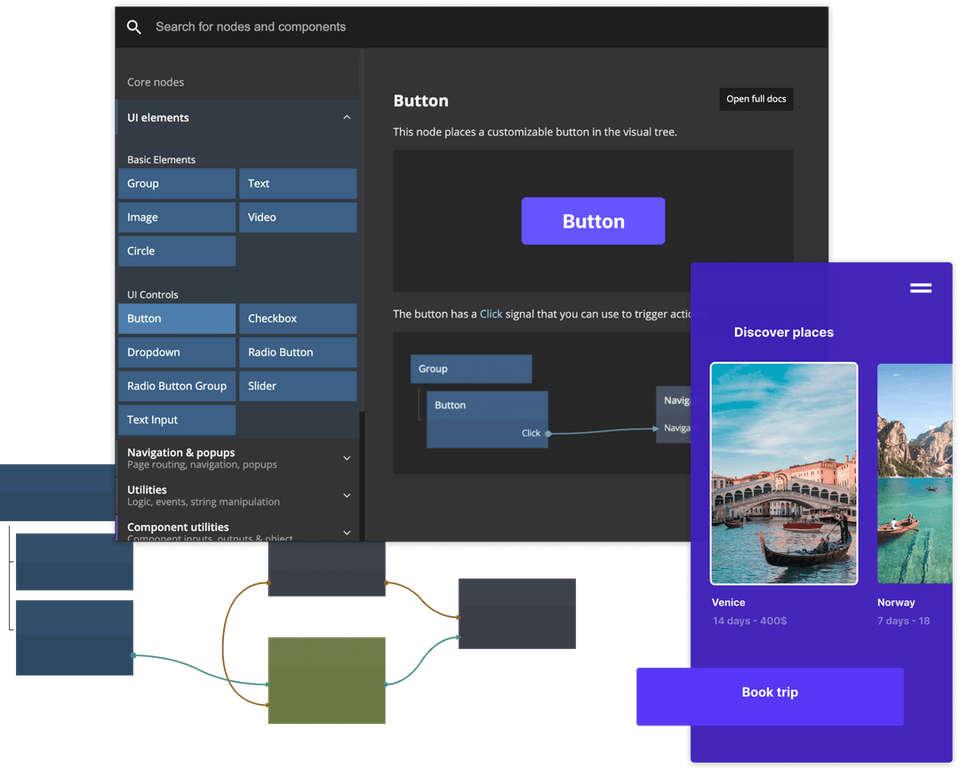This screenshot has height=771, width=960.
Task: Select the Video node tile
Action: [x=297, y=217]
